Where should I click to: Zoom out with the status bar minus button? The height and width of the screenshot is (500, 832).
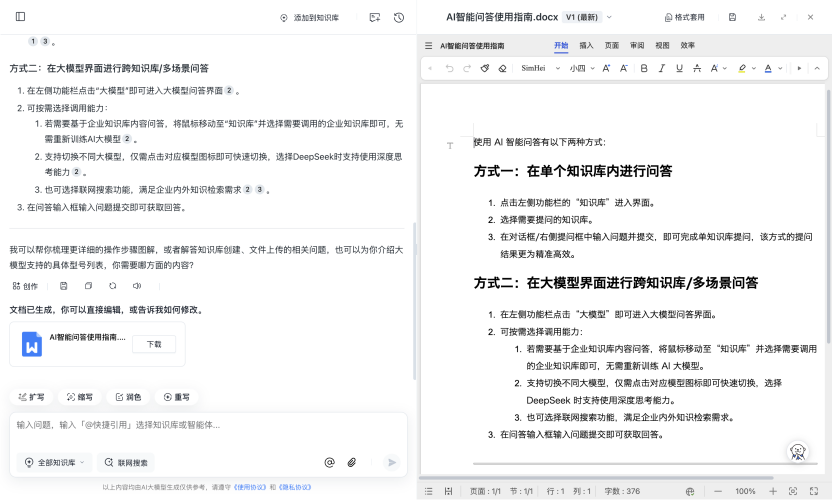[718, 492]
